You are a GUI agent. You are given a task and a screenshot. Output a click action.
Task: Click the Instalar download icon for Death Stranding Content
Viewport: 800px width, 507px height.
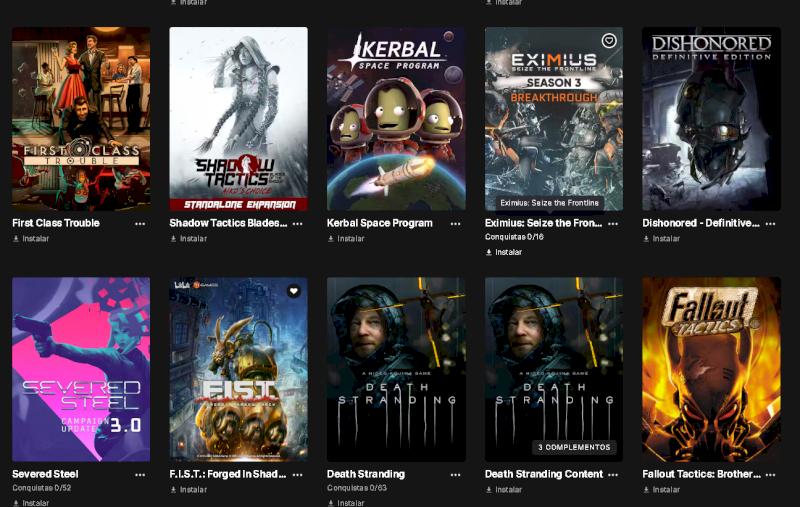click(488, 490)
